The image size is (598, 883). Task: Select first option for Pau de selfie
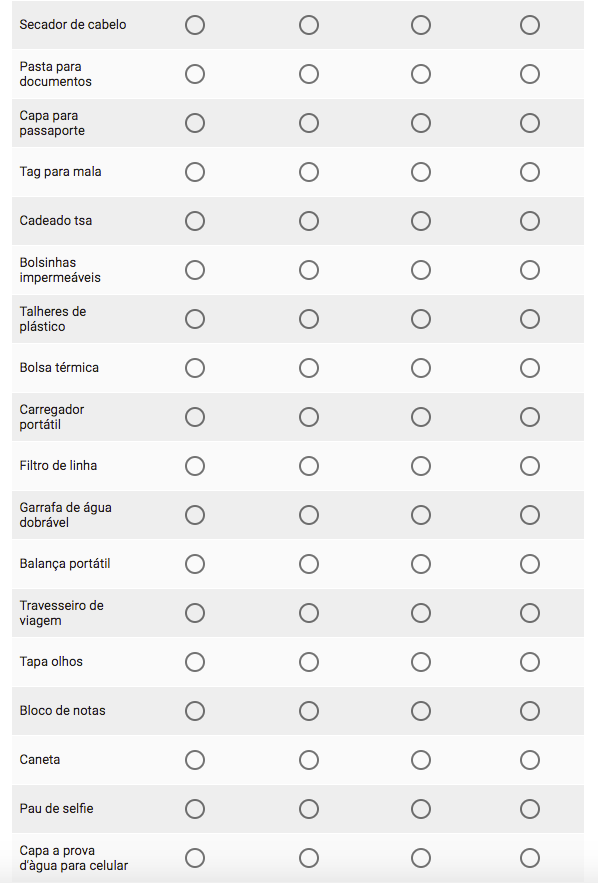(195, 809)
